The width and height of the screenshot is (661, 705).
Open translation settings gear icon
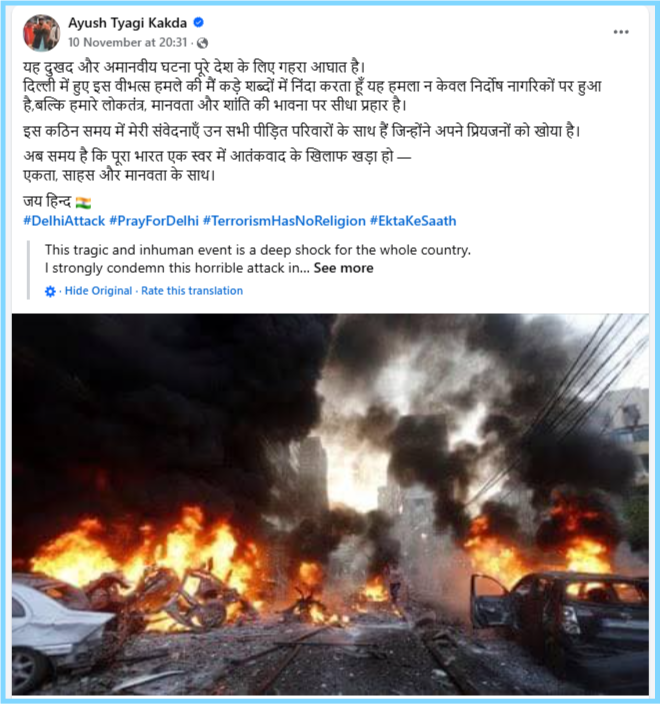[50, 291]
